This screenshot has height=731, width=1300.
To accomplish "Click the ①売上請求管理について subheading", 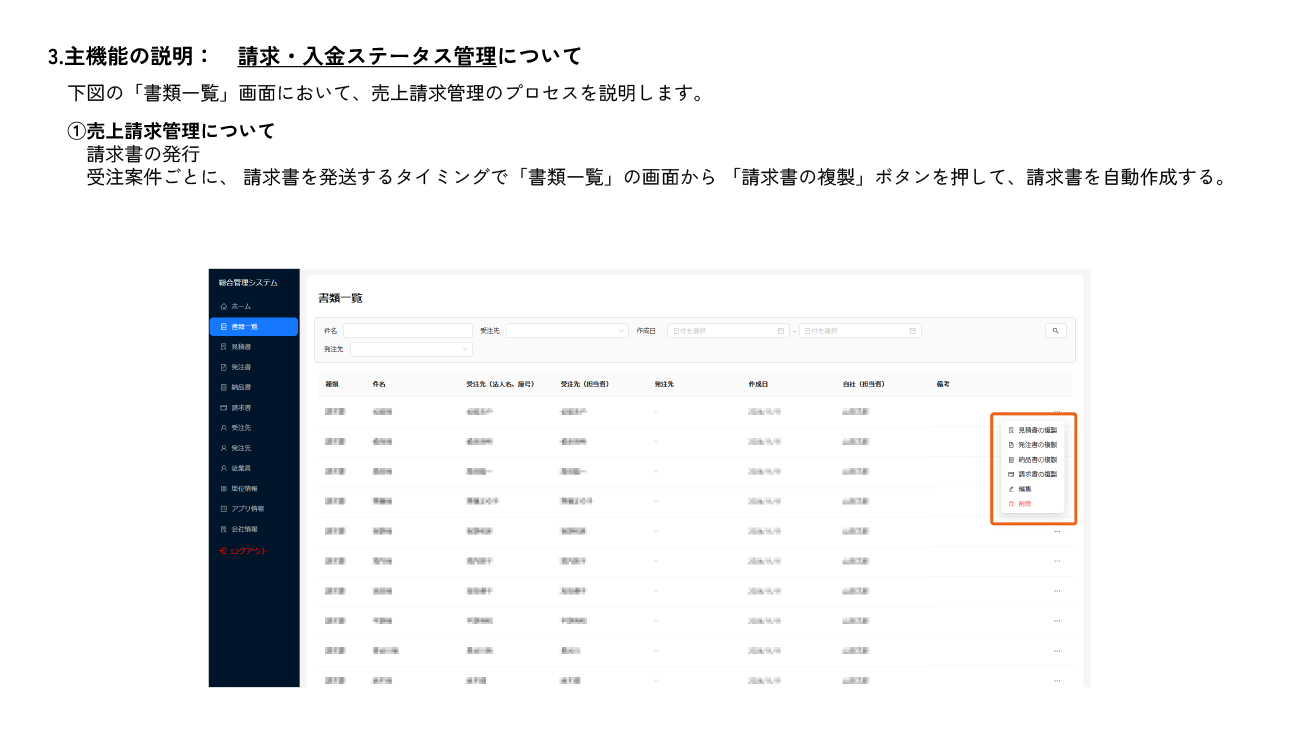I will click(x=171, y=131).
